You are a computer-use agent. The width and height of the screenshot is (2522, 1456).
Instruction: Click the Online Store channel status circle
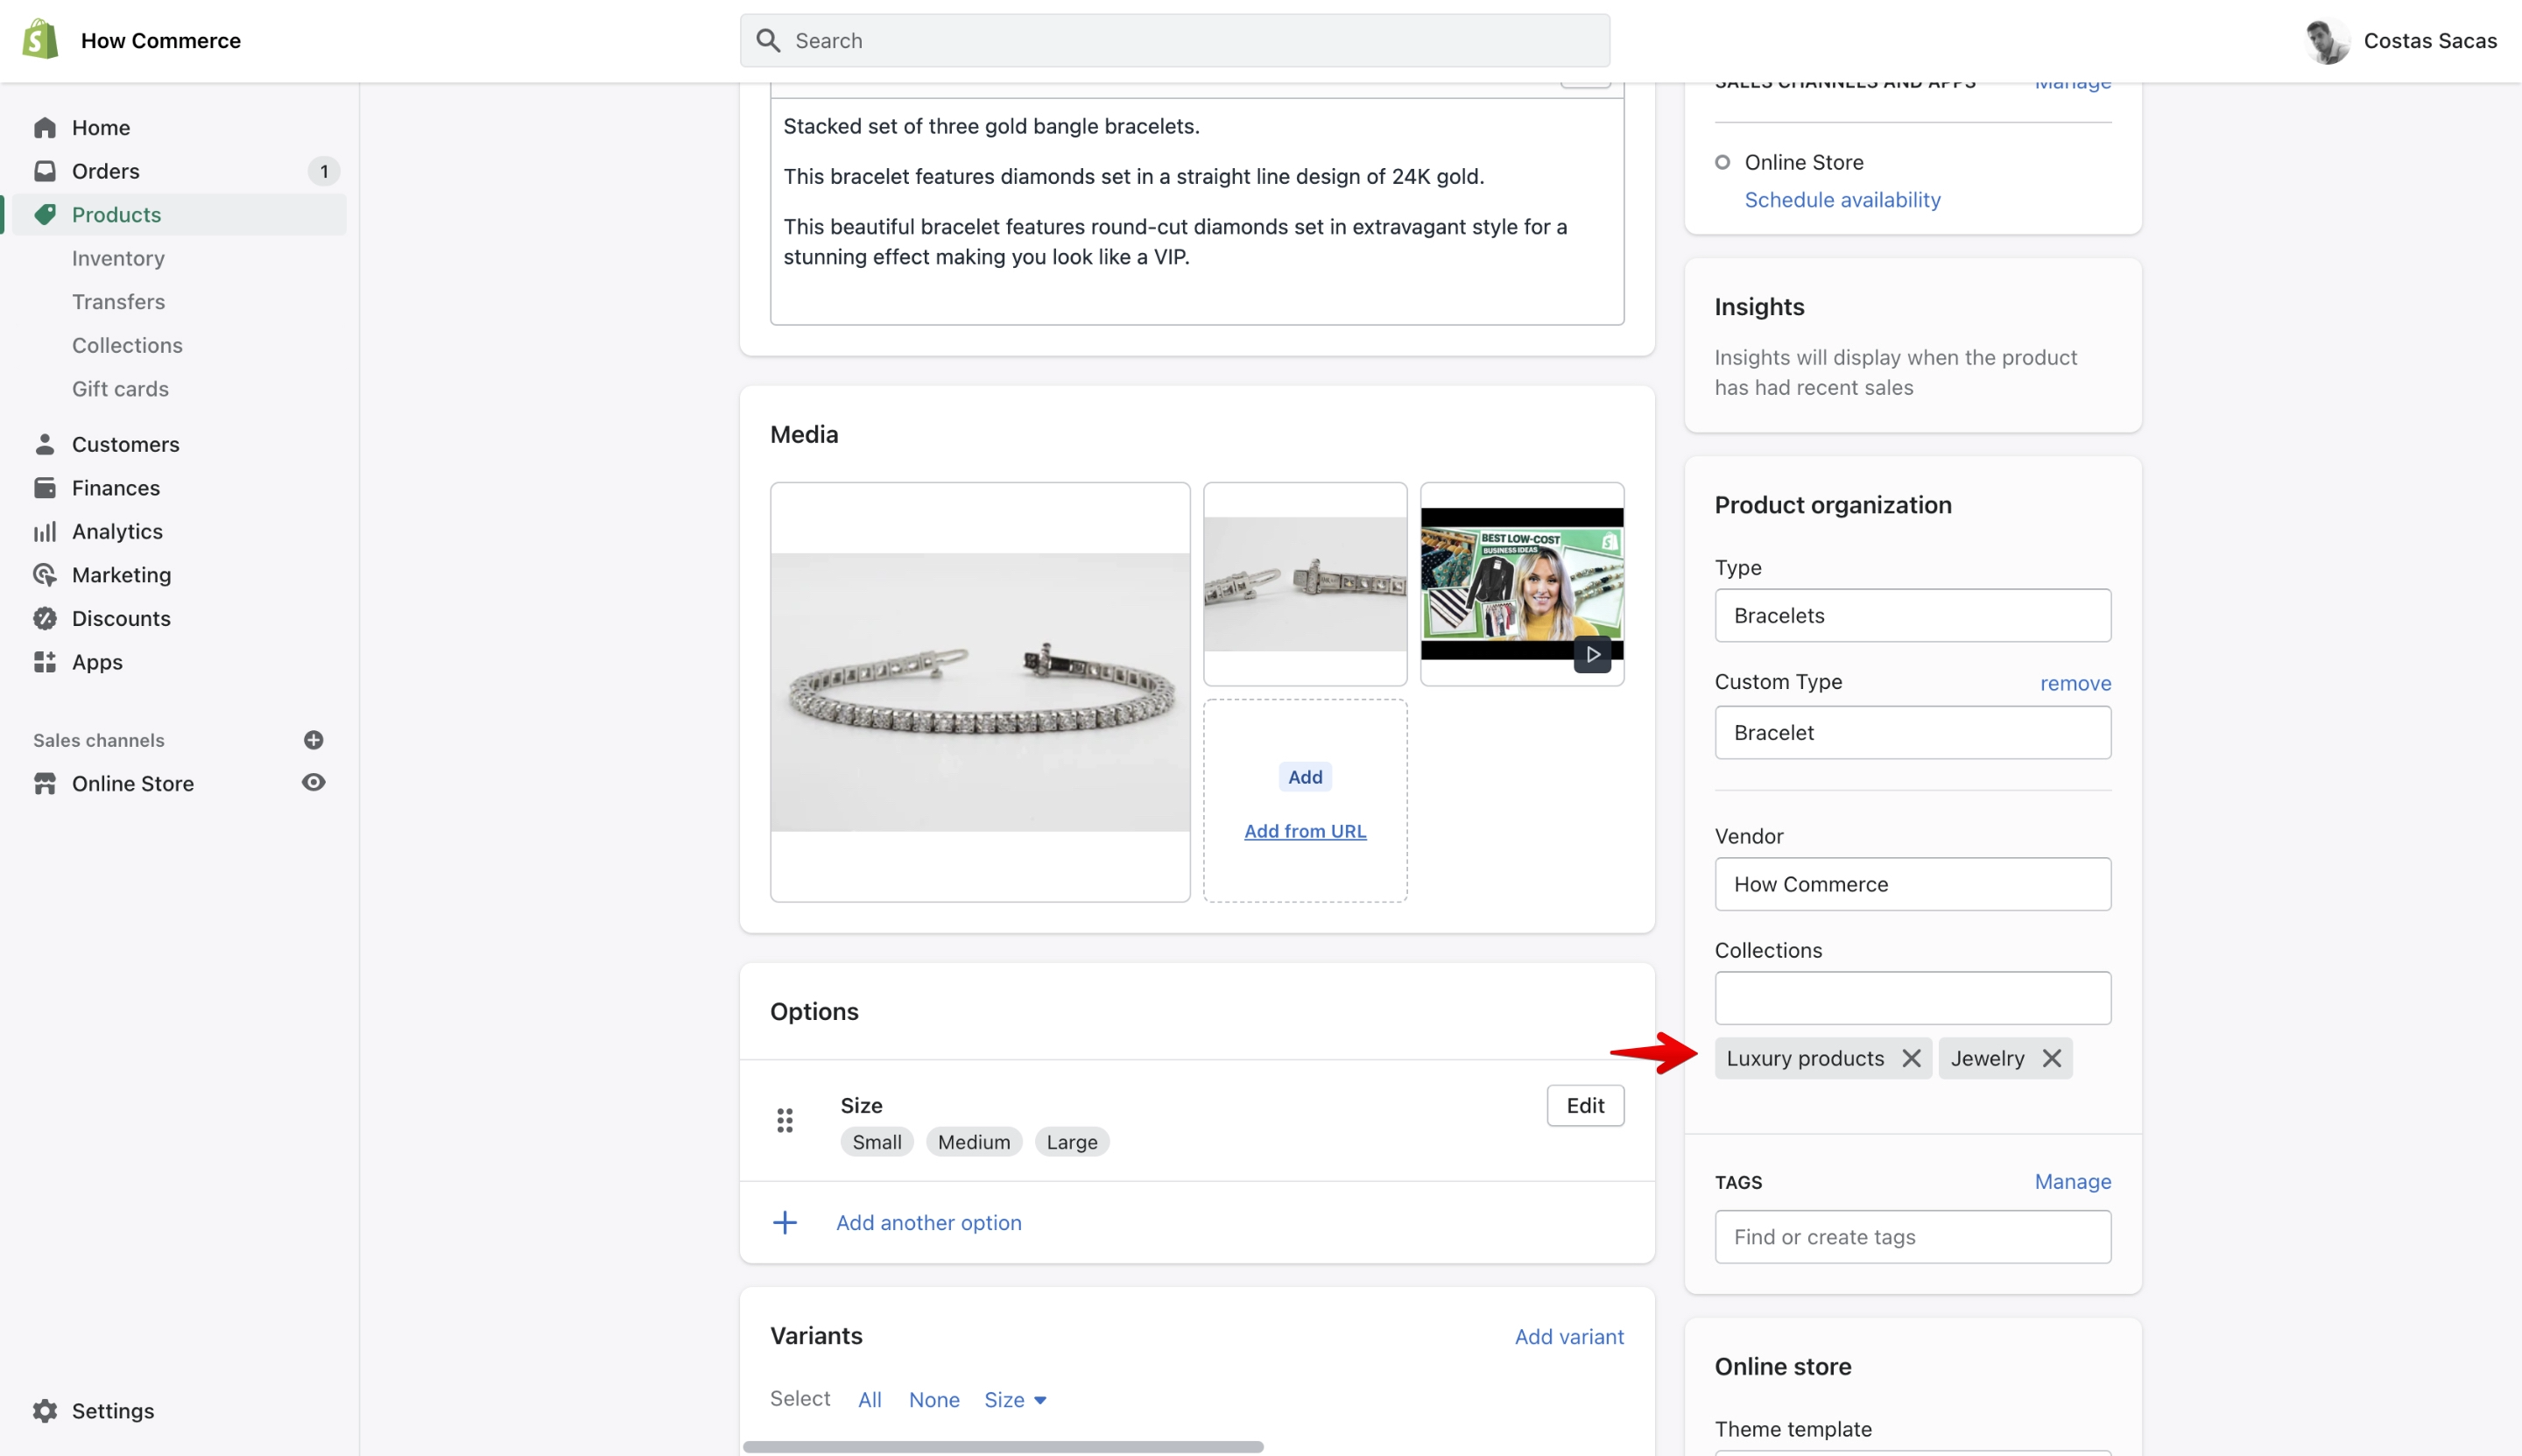[1722, 162]
